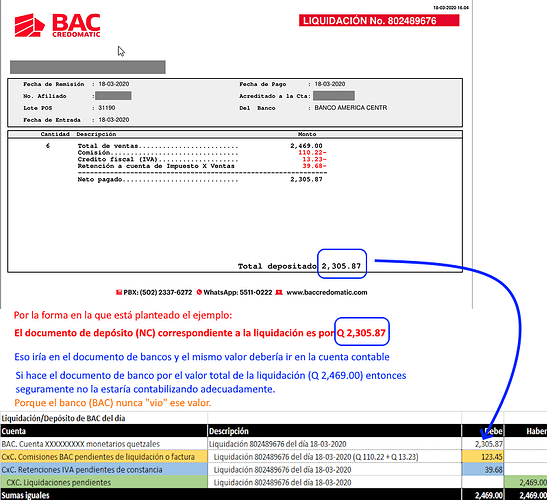This screenshot has width=547, height=500.
Task: Click the Liquidación/Depósito de BAC del día title cell
Action: (x=104, y=418)
